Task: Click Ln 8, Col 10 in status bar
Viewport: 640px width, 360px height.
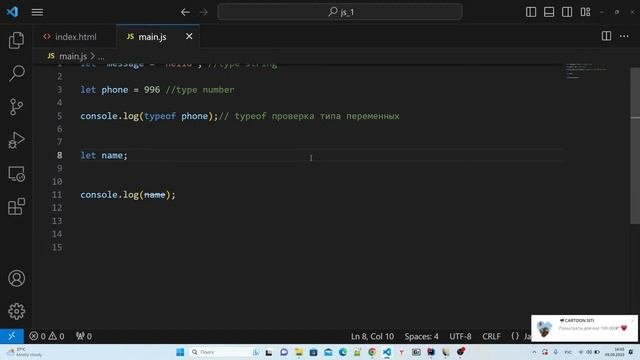Action: pyautogui.click(x=372, y=336)
